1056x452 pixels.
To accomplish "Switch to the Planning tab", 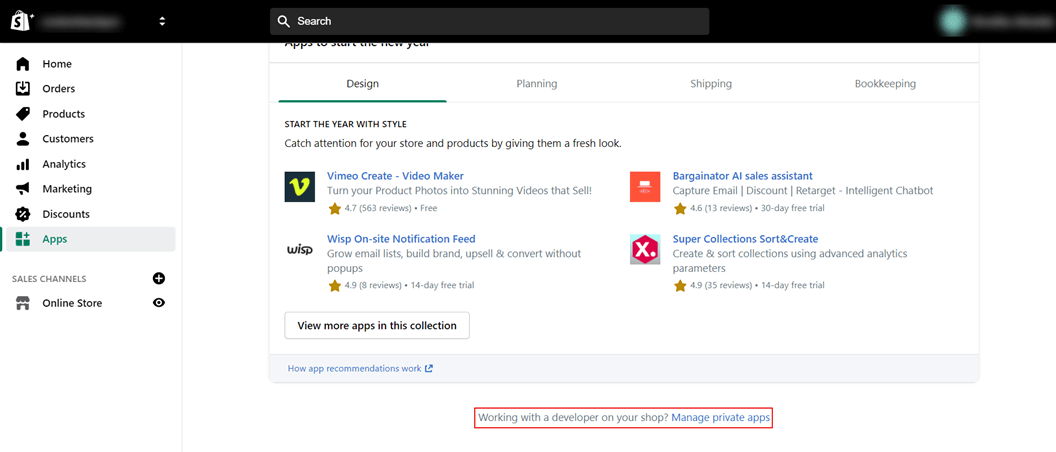I will [x=537, y=84].
